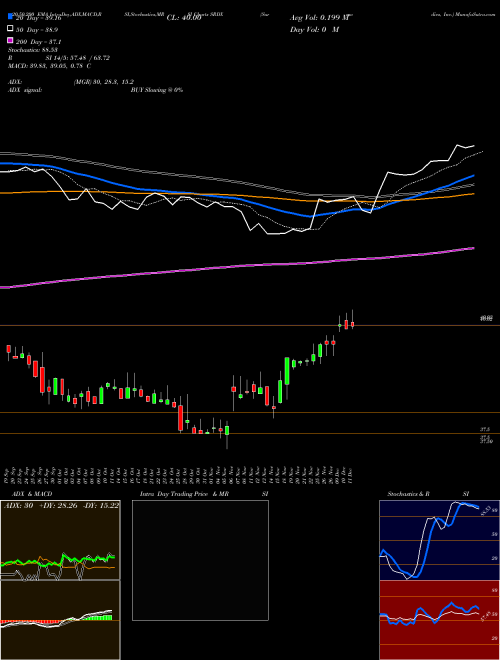Click the orange moving average line end
Screen dimensions: 500x660
click(x=474, y=194)
